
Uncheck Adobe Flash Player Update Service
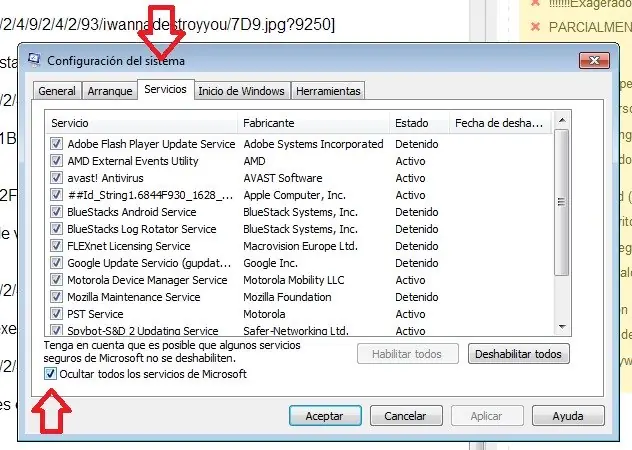56,144
